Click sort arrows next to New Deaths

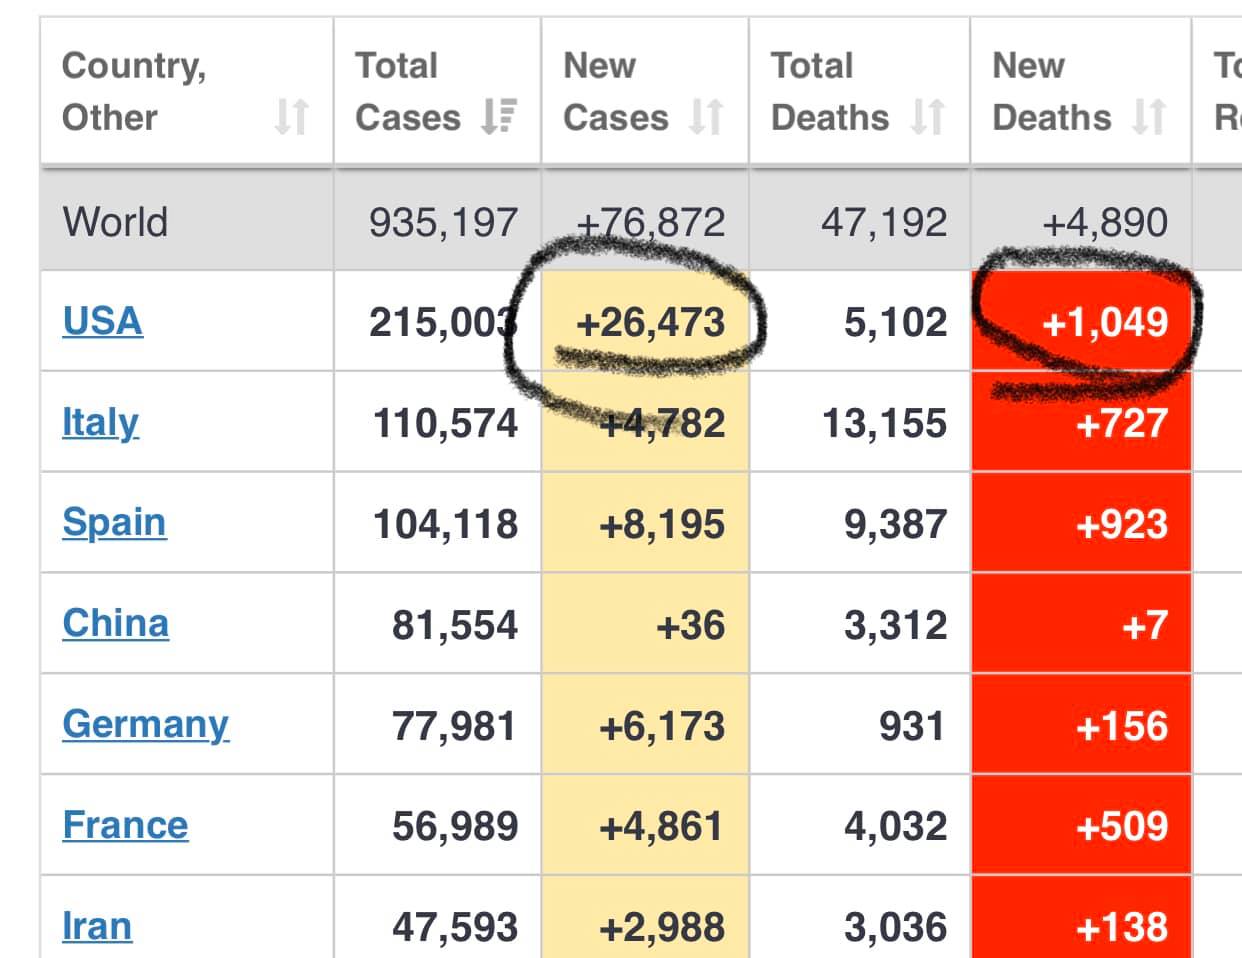(1149, 117)
